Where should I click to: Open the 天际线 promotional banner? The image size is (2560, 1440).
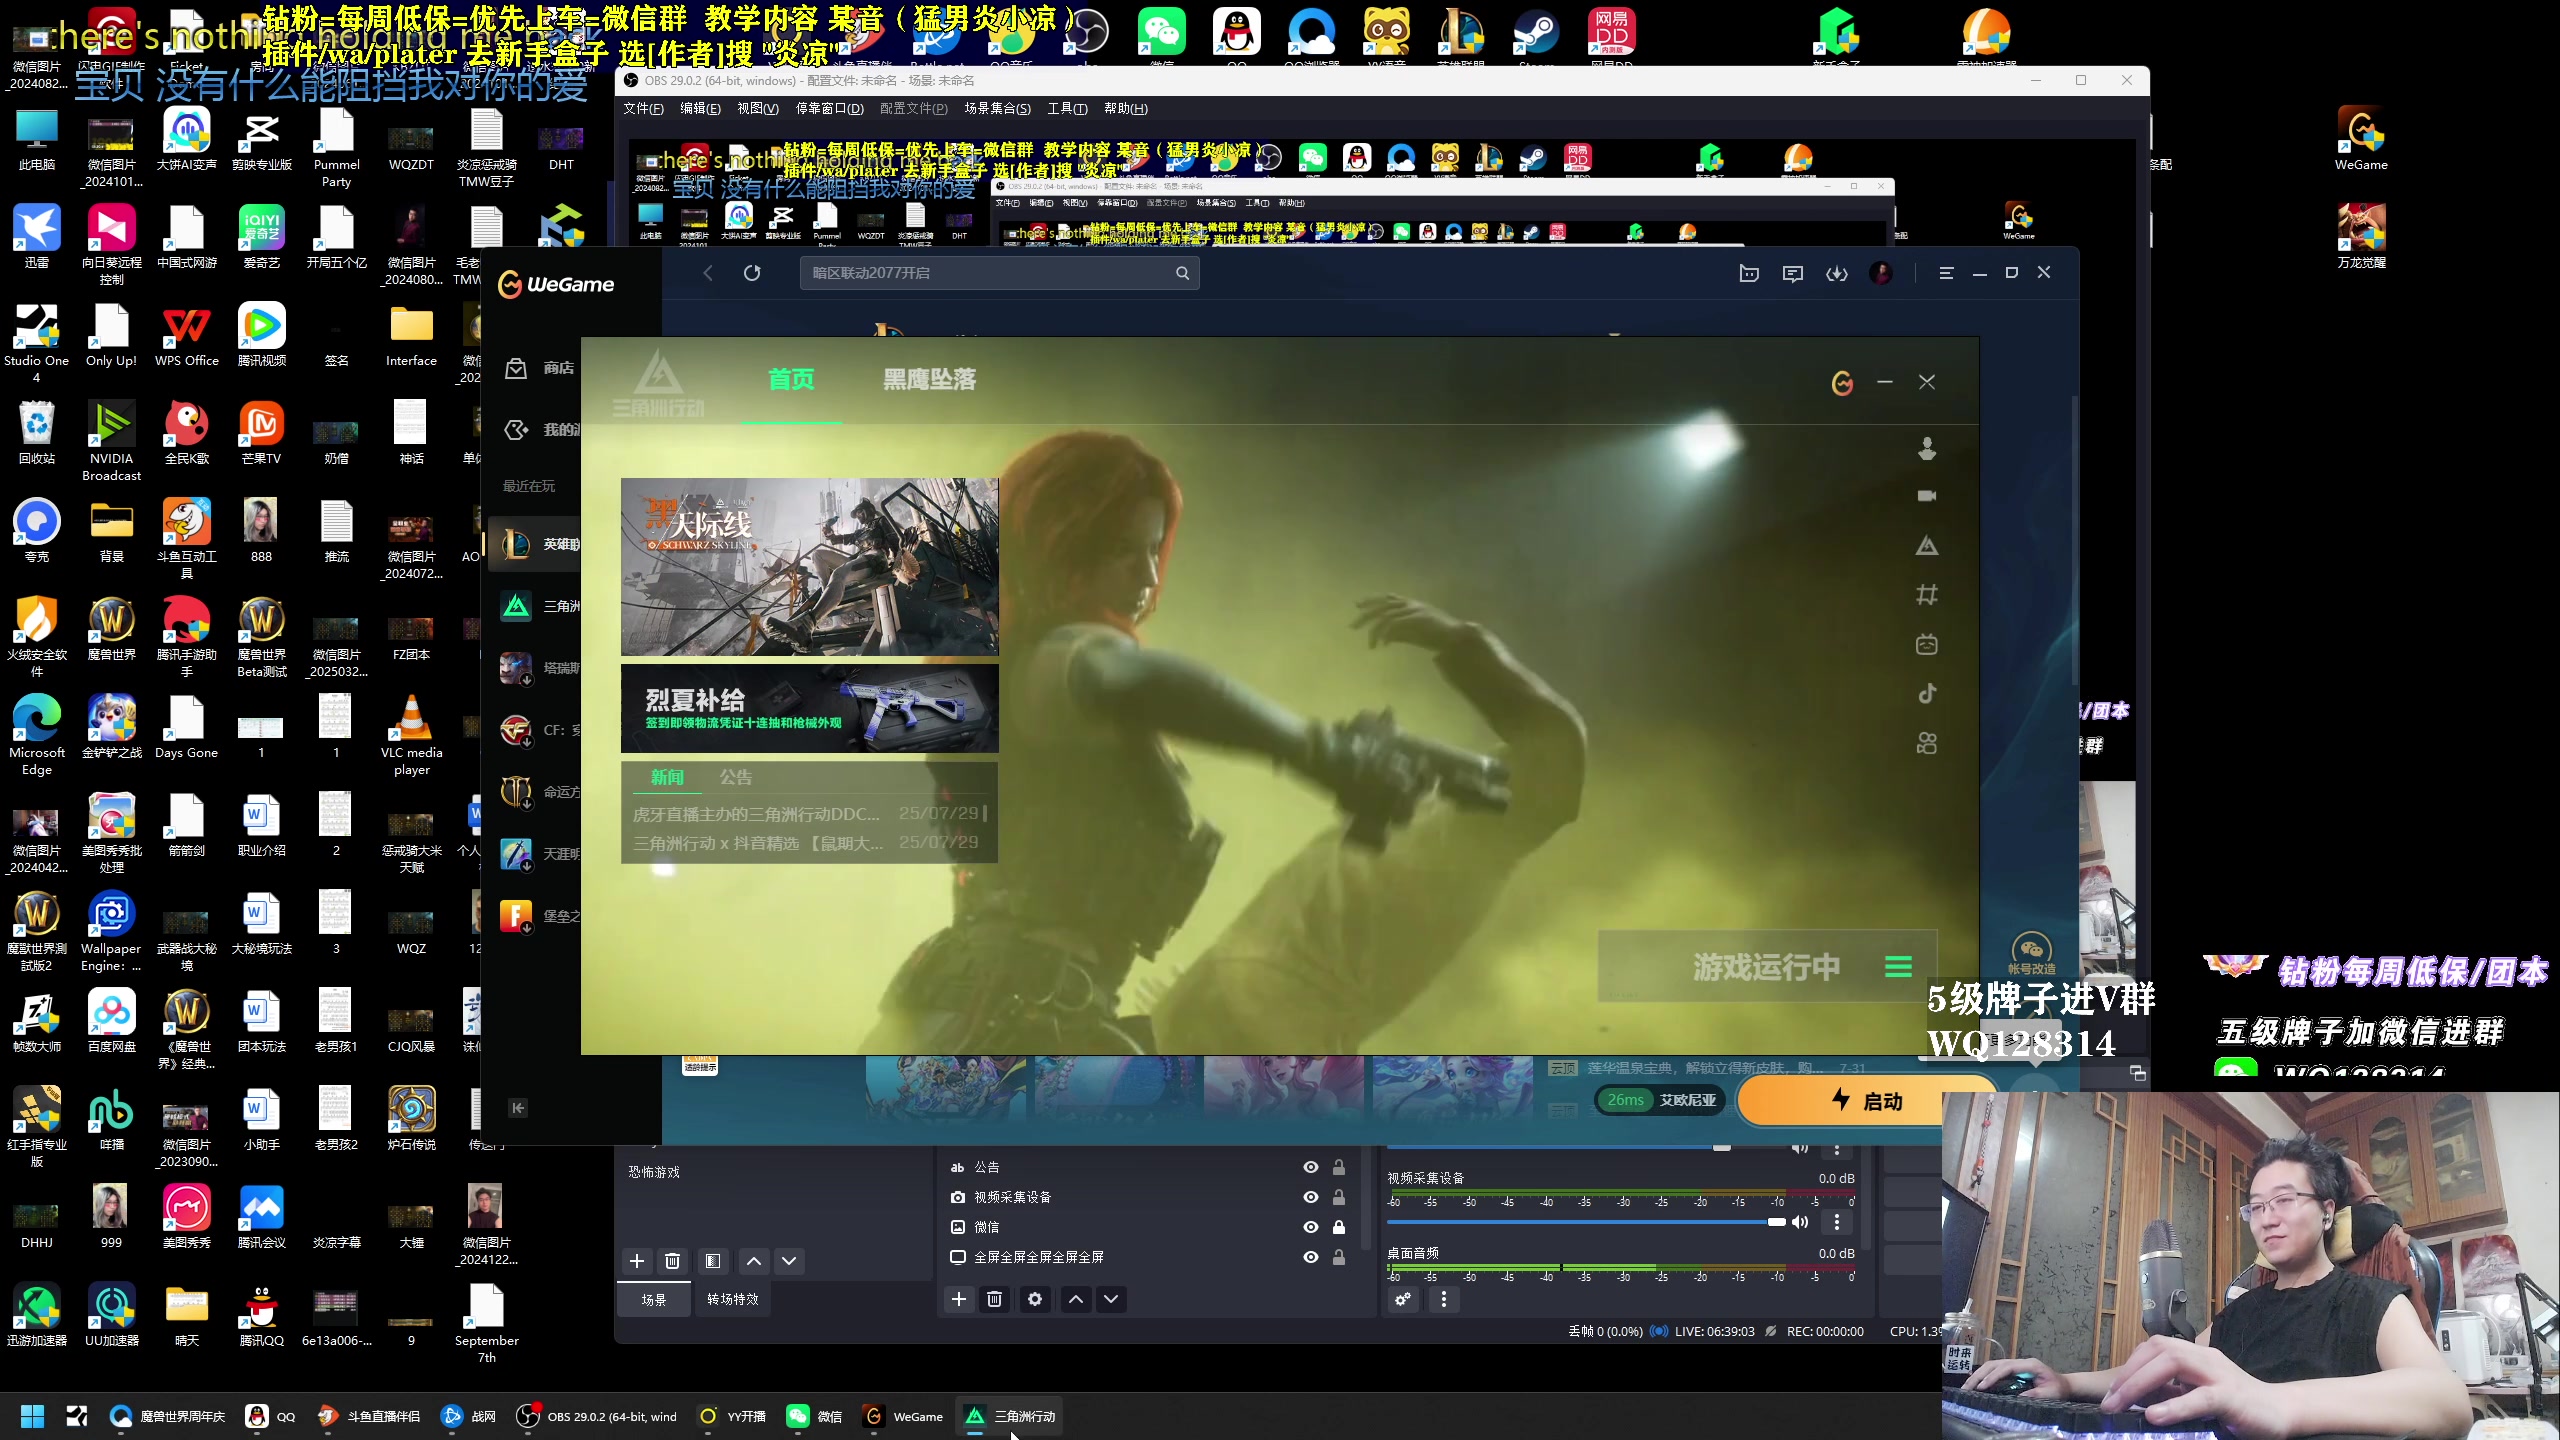click(x=809, y=566)
